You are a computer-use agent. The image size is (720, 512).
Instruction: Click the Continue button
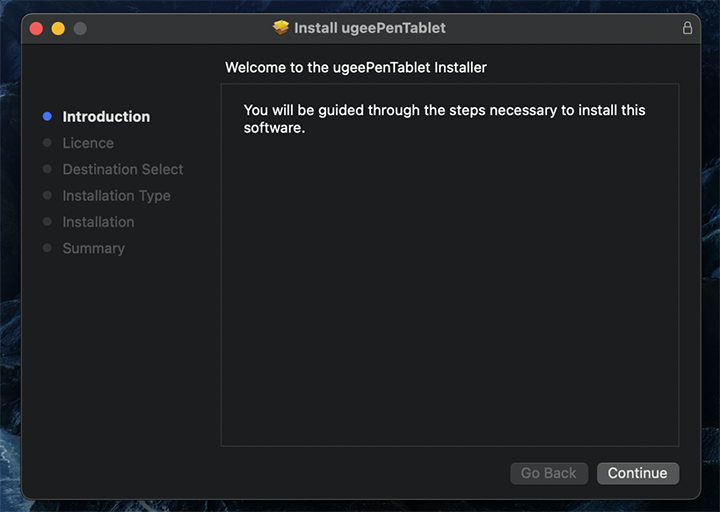pyautogui.click(x=637, y=473)
